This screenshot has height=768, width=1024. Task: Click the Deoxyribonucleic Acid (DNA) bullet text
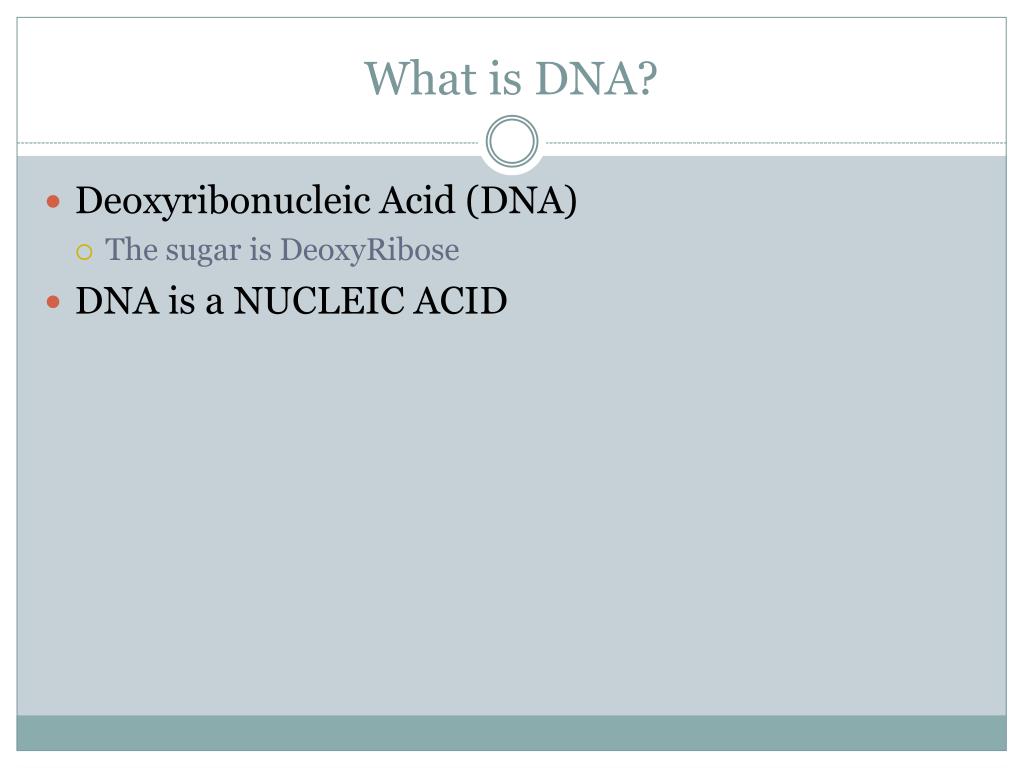pyautogui.click(x=326, y=200)
